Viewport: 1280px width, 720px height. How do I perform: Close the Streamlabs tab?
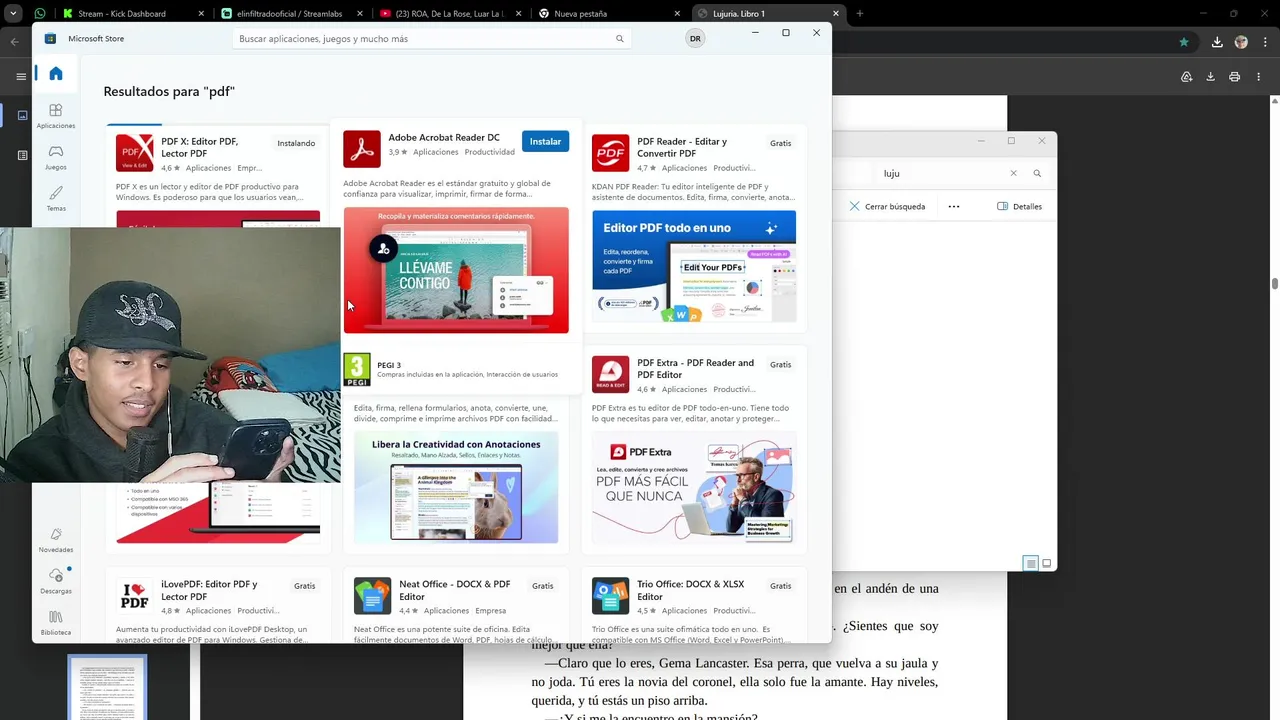(x=360, y=14)
